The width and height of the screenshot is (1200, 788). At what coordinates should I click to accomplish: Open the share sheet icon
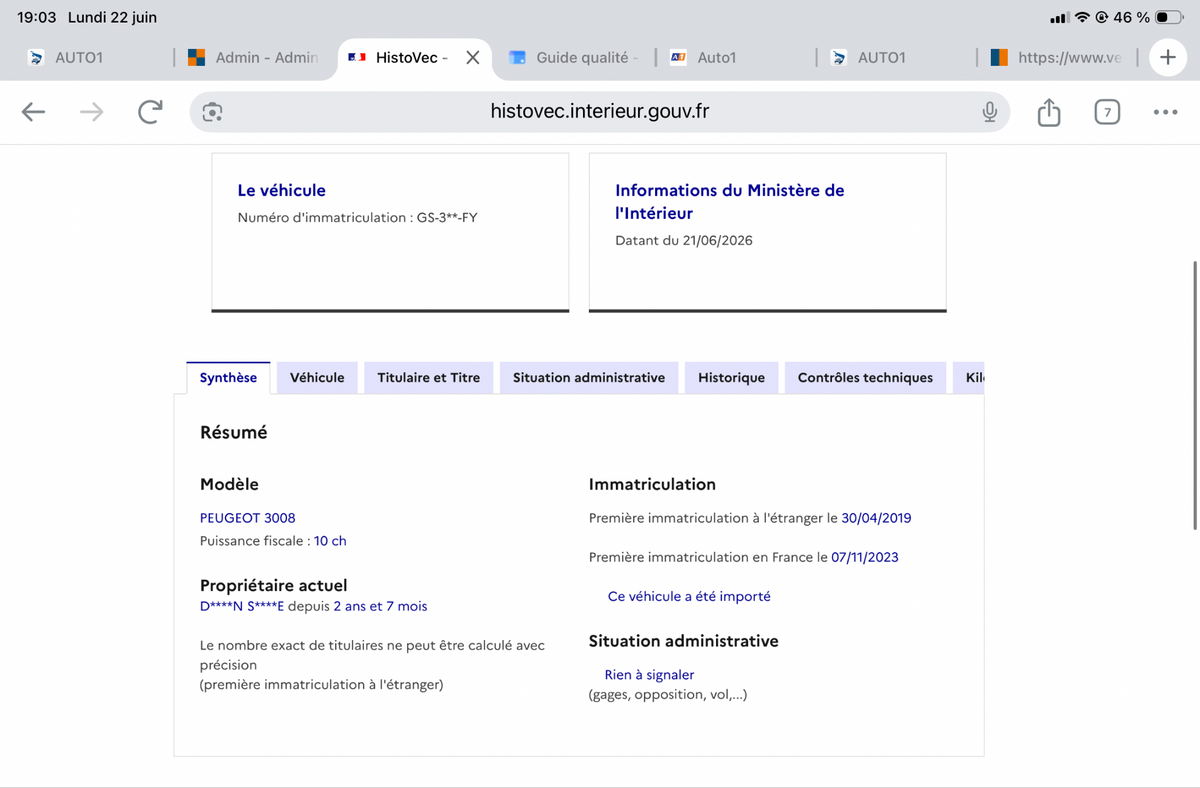tap(1048, 112)
